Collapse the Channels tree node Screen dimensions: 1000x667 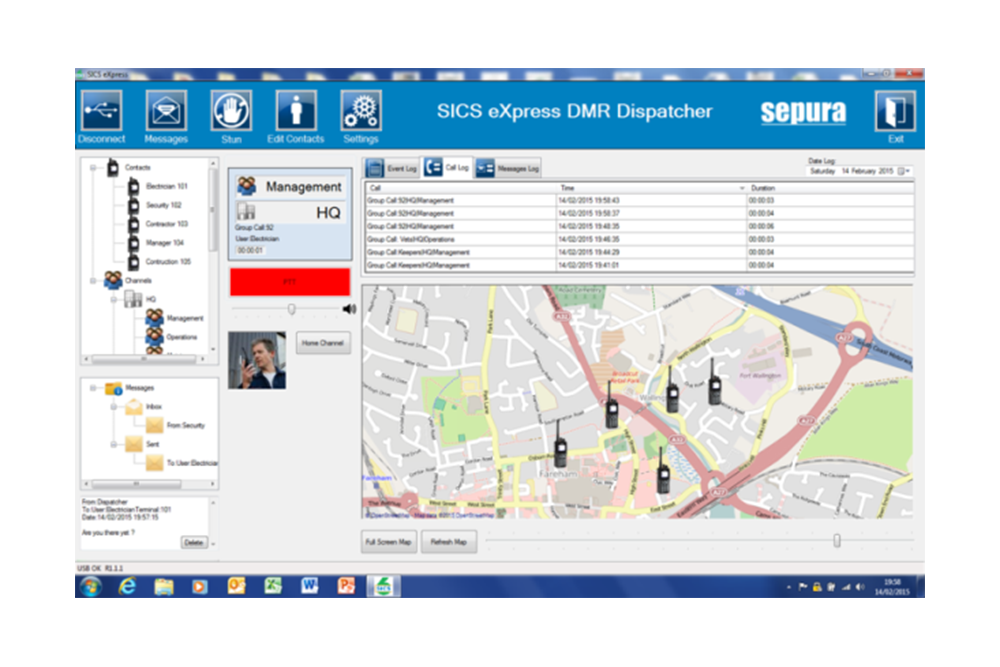[x=93, y=281]
